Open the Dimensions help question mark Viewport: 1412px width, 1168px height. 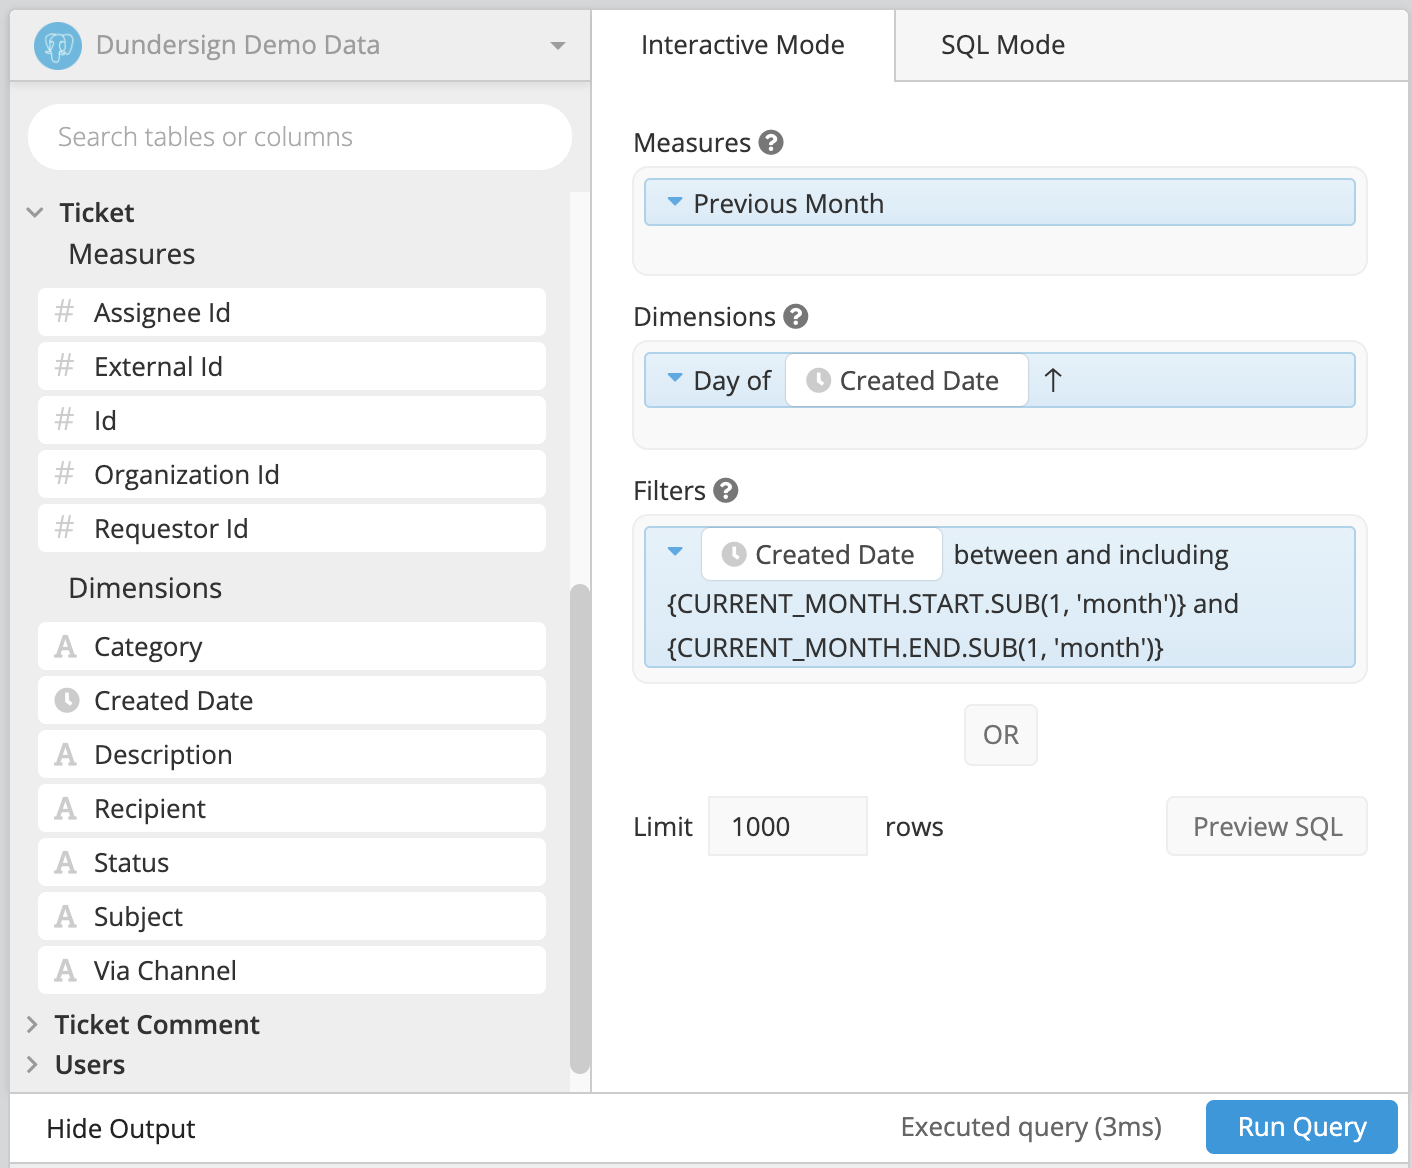[x=796, y=317]
